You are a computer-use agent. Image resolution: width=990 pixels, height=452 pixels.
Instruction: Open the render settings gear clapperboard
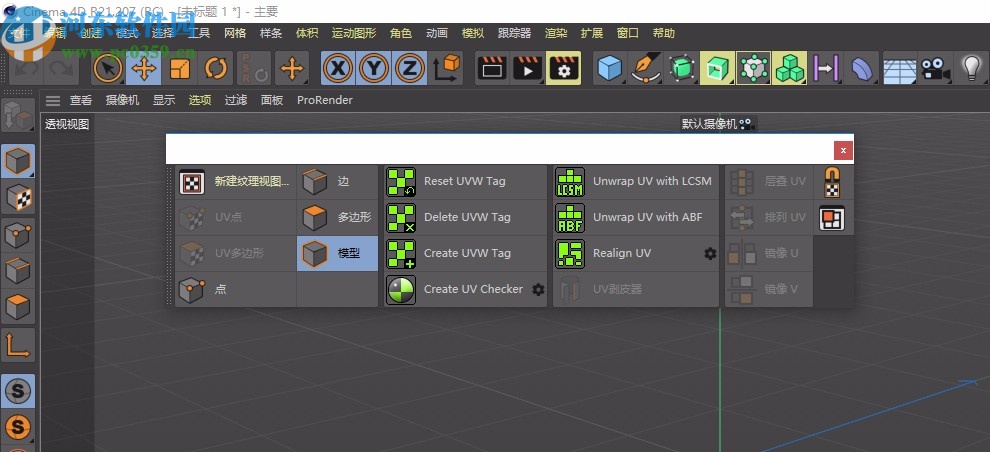tap(564, 68)
